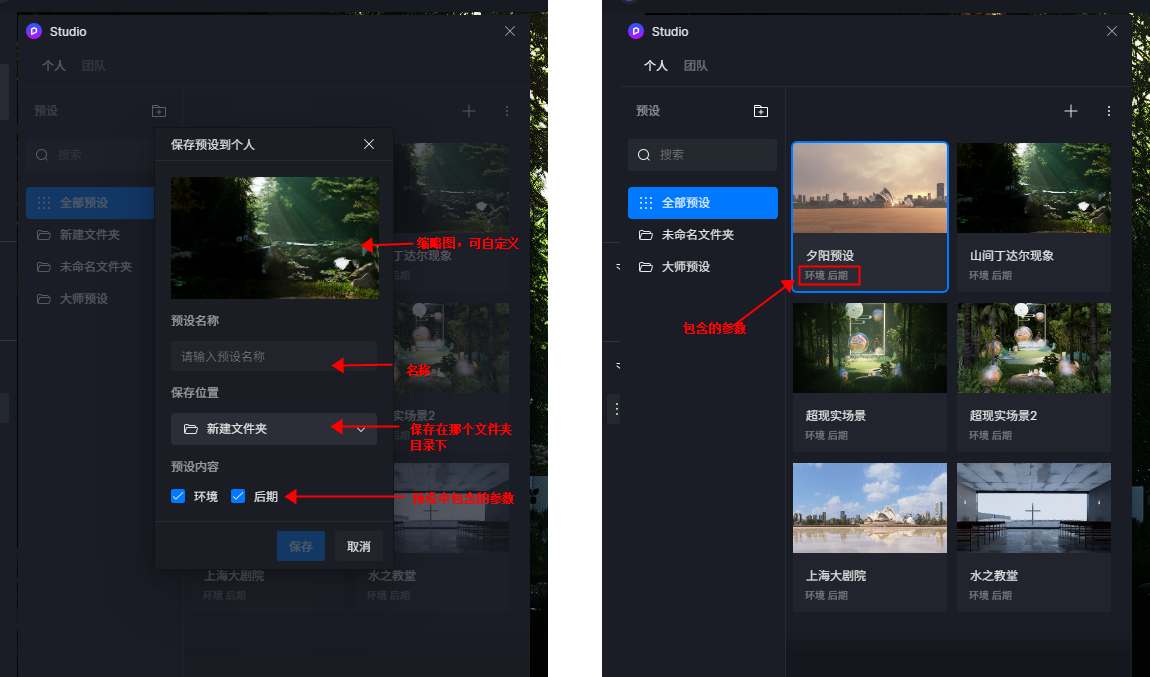Open more options dots in left window
Viewport: 1150px width, 677px height.
[507, 111]
